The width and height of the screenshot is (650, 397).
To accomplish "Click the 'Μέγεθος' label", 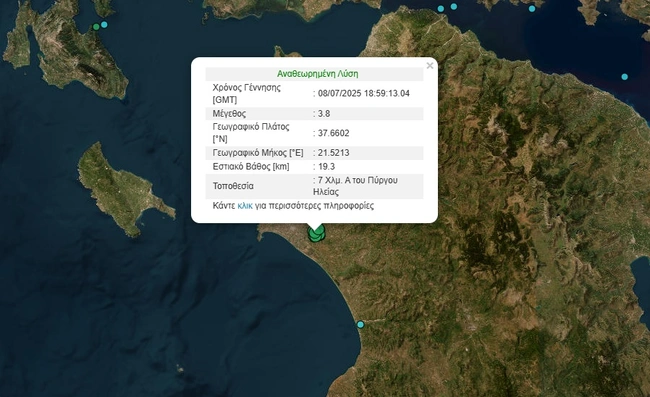I will tap(229, 114).
